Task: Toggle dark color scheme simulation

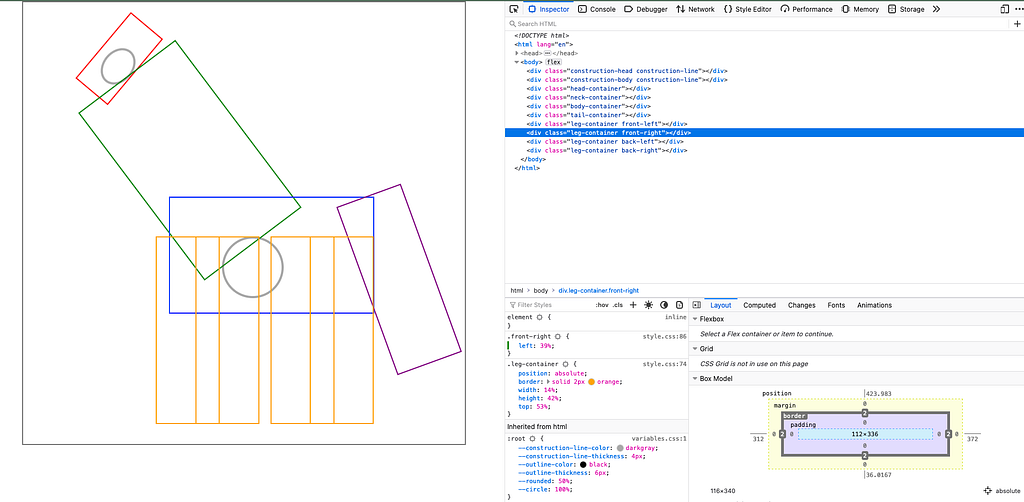Action: [x=664, y=305]
